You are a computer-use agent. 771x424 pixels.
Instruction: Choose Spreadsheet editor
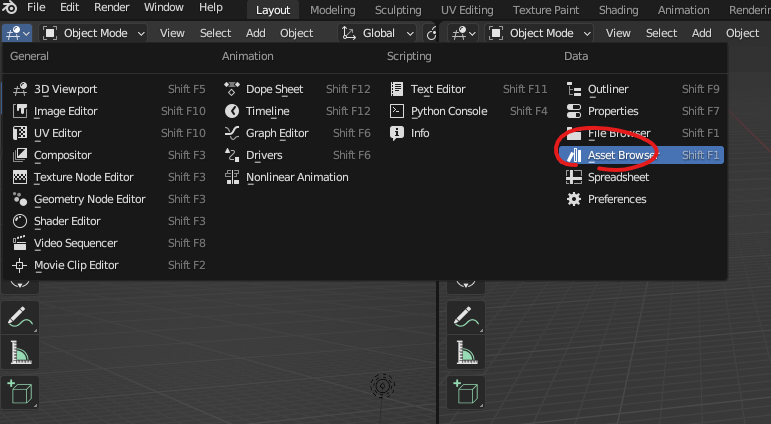642,177
